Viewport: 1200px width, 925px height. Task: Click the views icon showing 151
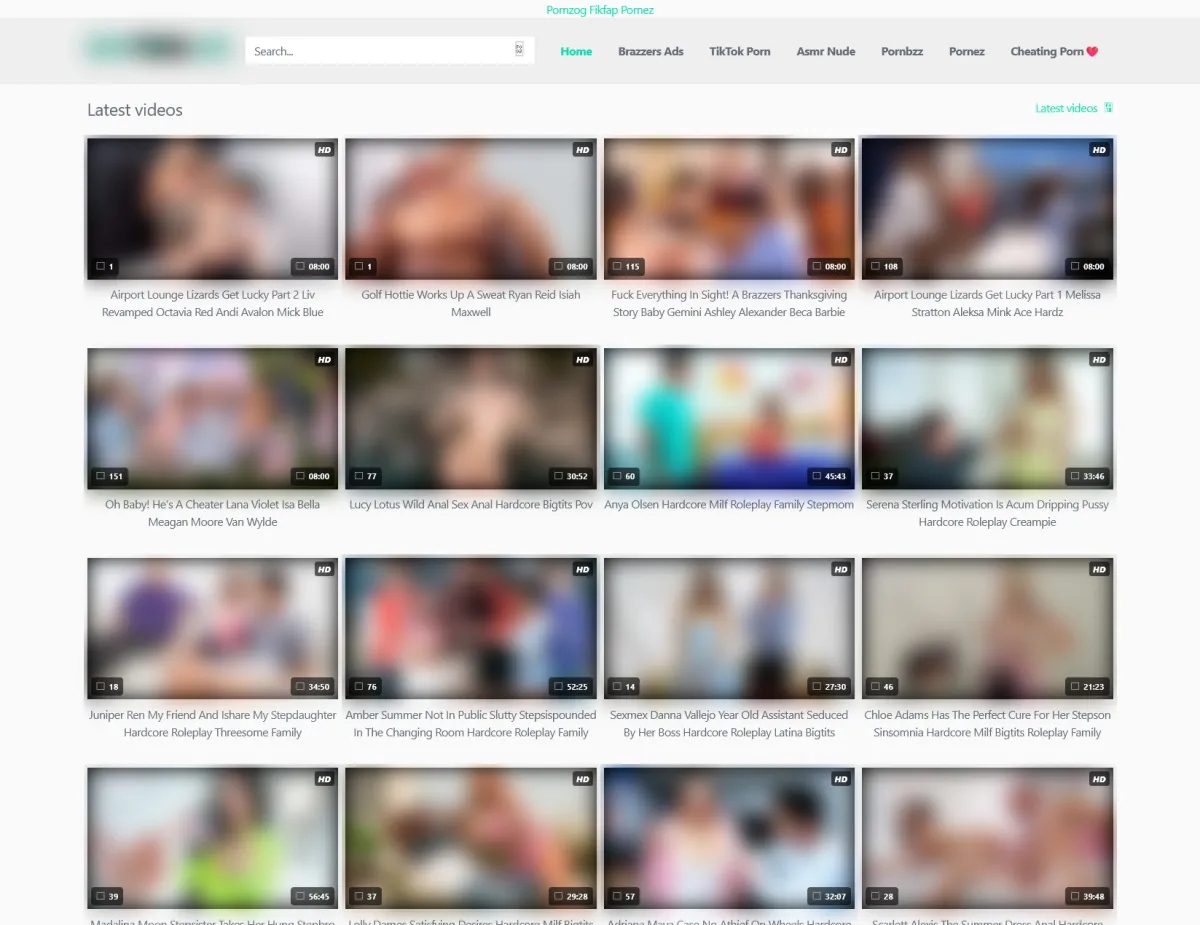point(101,477)
